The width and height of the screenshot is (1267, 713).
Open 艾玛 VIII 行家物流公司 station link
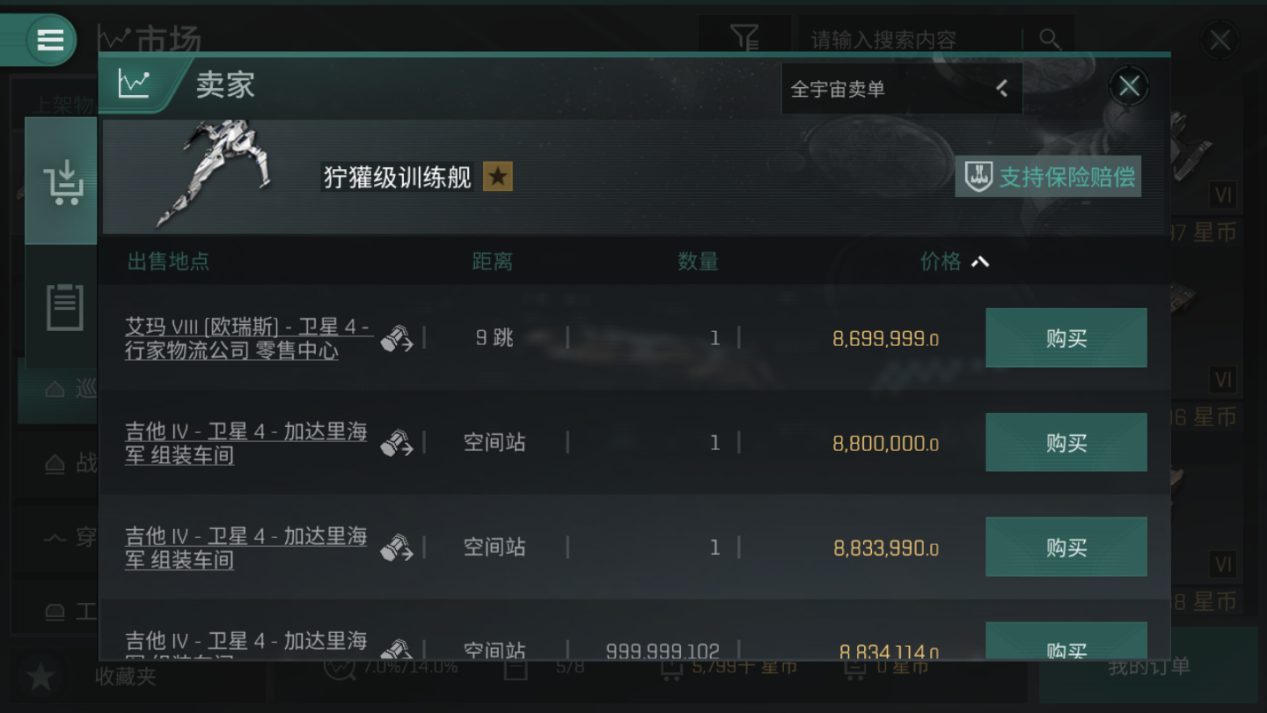click(247, 339)
